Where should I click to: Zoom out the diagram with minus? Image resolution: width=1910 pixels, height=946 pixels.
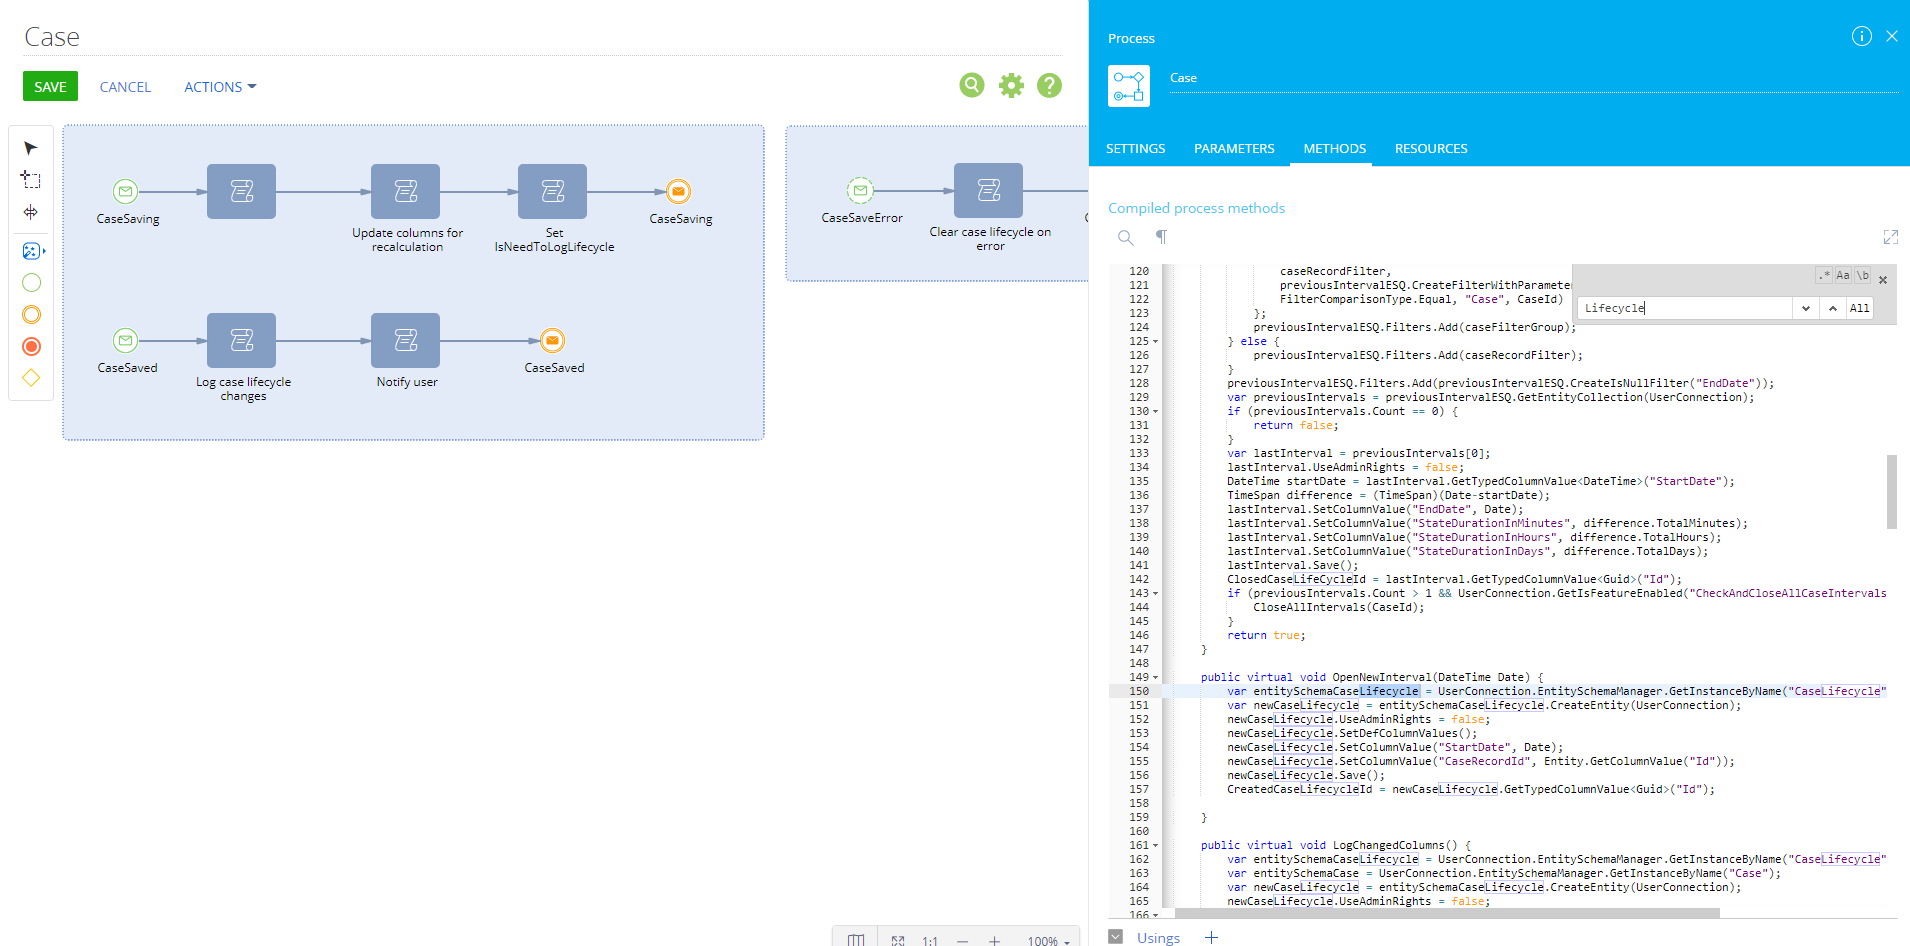962,940
